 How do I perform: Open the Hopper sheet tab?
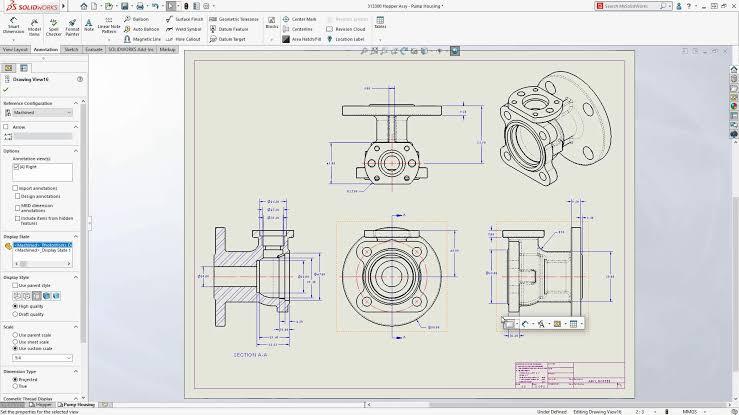coord(41,405)
